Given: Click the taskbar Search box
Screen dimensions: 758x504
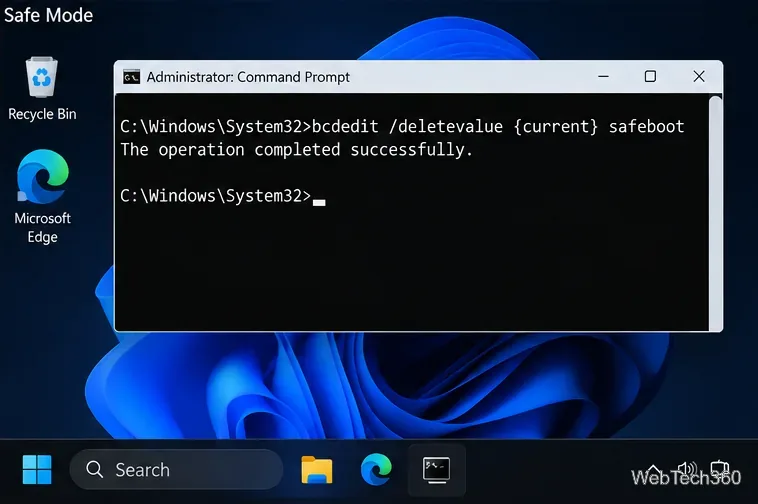Looking at the screenshot, I should [x=176, y=469].
